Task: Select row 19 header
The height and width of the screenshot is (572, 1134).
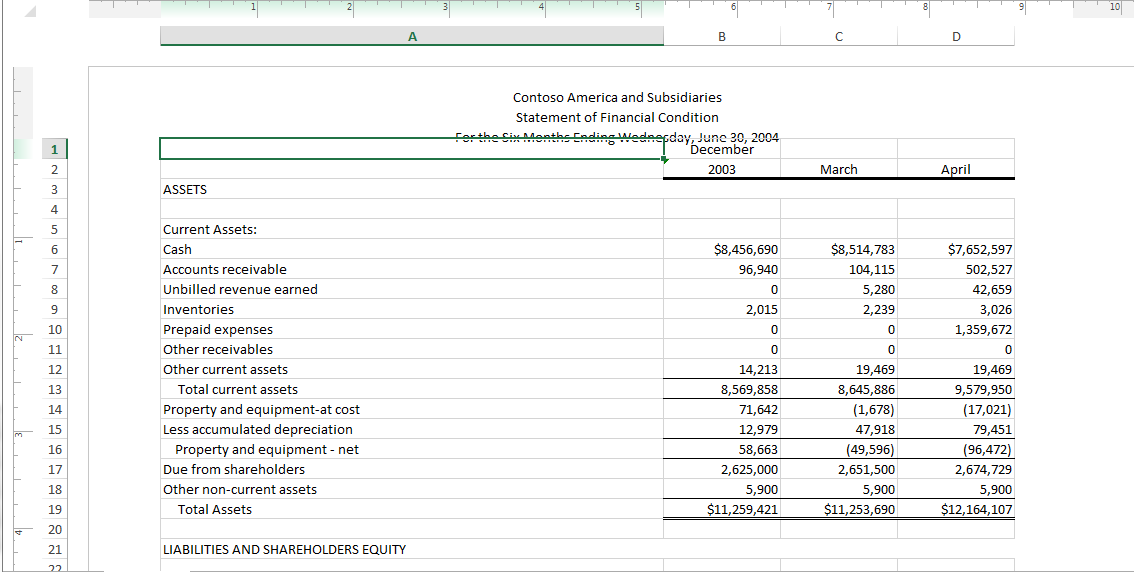Action: (x=54, y=509)
